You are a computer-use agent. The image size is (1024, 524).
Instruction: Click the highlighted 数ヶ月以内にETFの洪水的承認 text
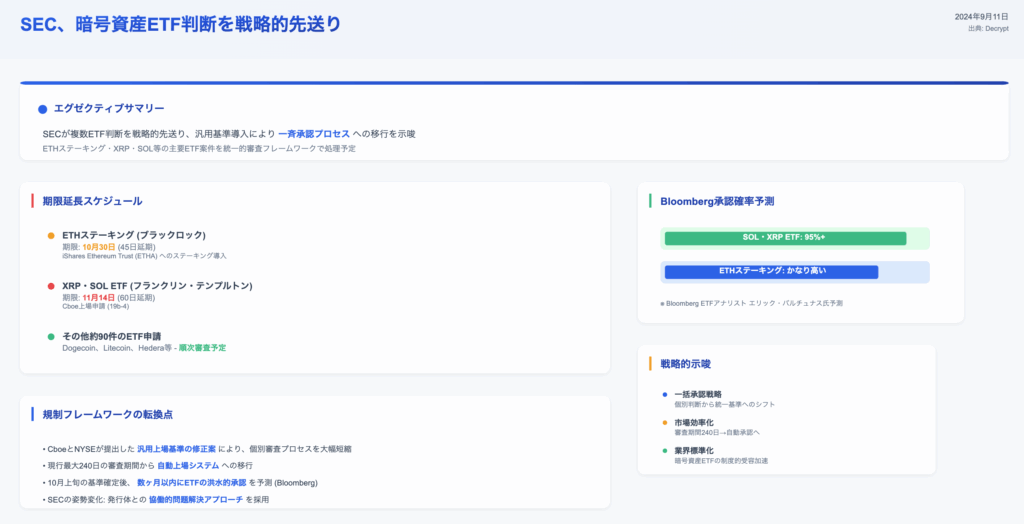(192, 483)
